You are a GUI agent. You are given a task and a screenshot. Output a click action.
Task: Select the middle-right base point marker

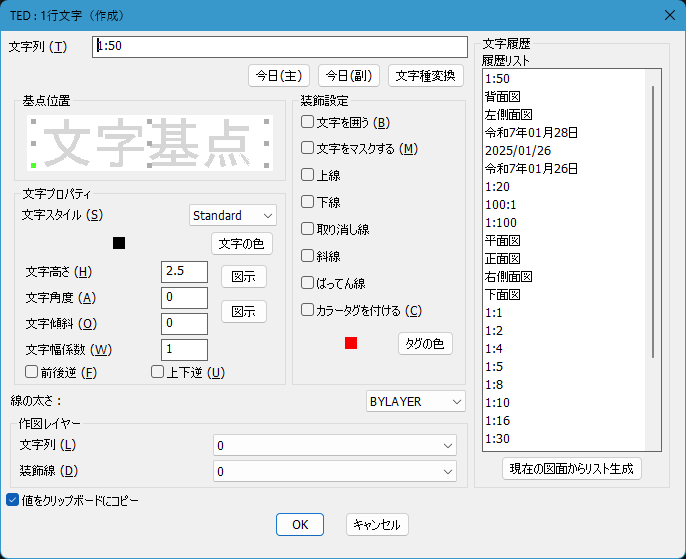(x=266, y=143)
